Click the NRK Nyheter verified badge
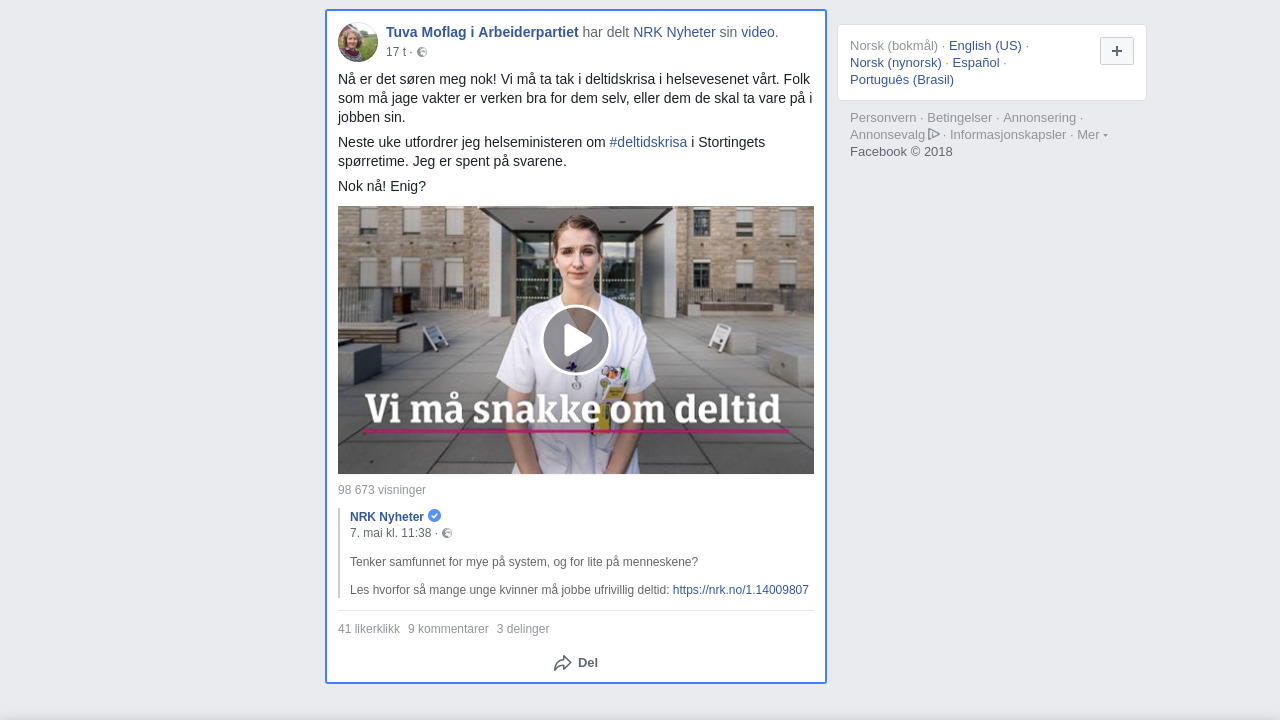Viewport: 1280px width, 720px height. point(434,516)
